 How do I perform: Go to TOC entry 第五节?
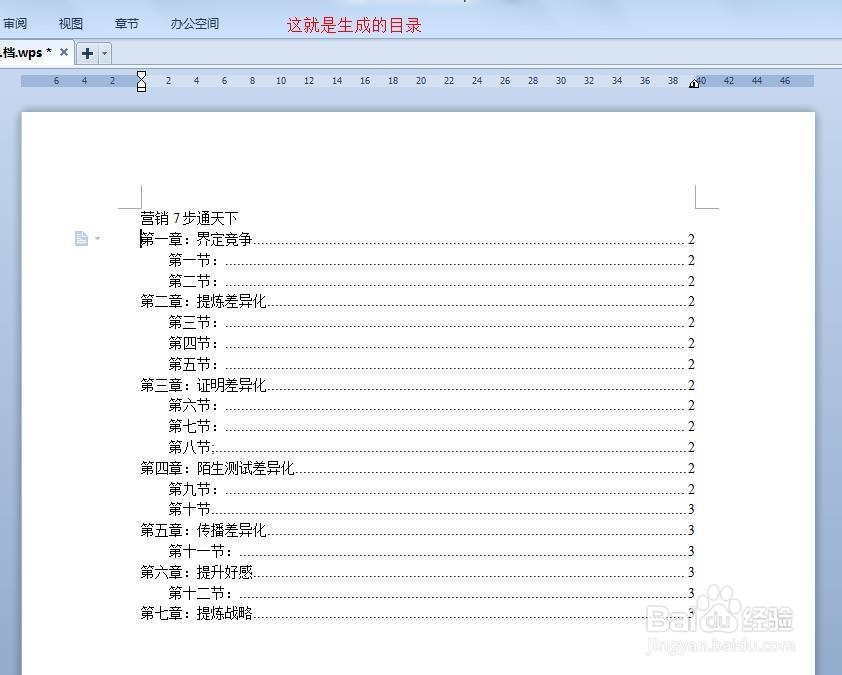pos(431,364)
